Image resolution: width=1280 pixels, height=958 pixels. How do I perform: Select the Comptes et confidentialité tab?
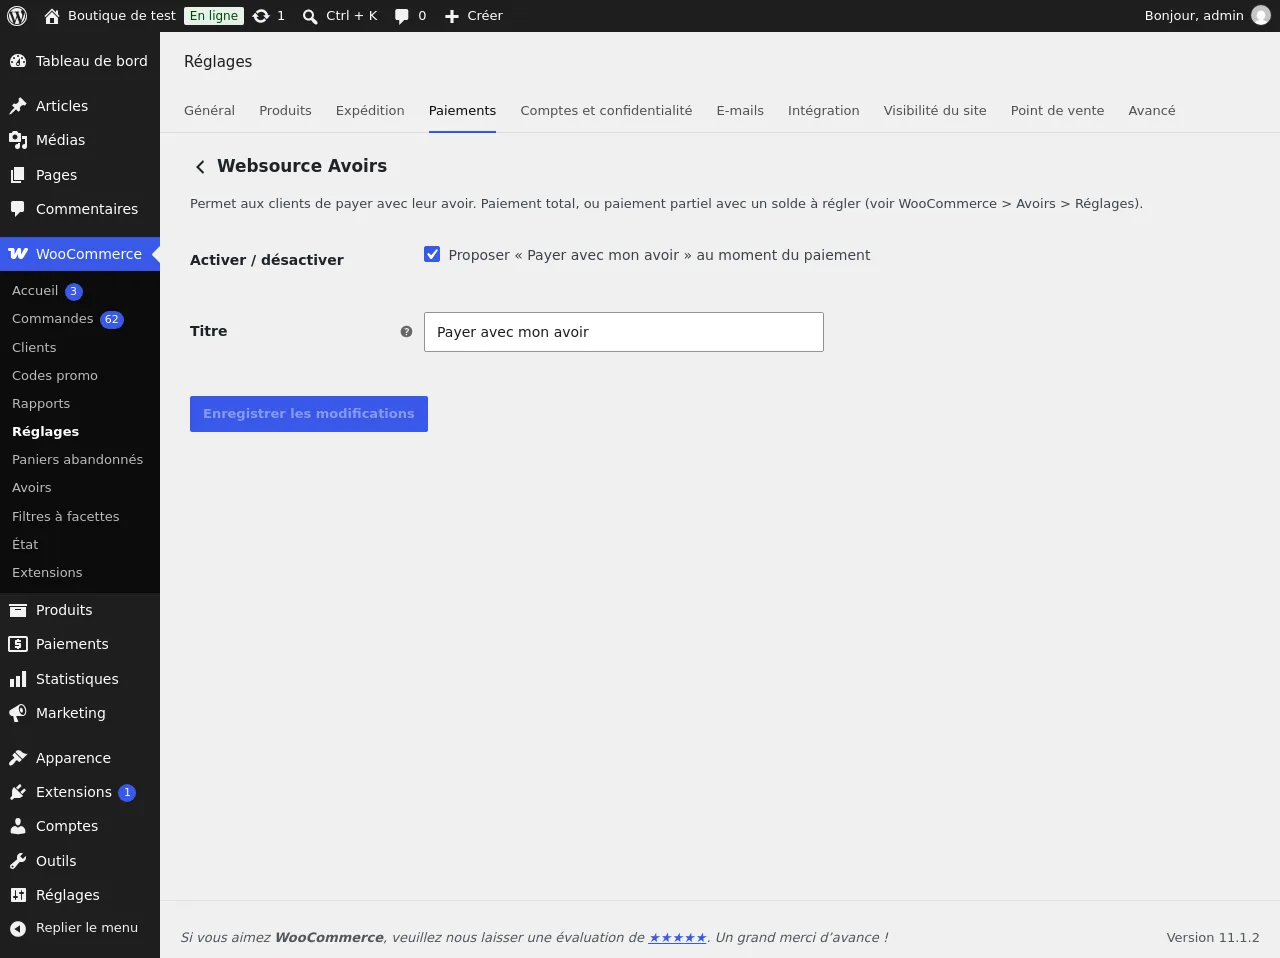click(x=606, y=111)
